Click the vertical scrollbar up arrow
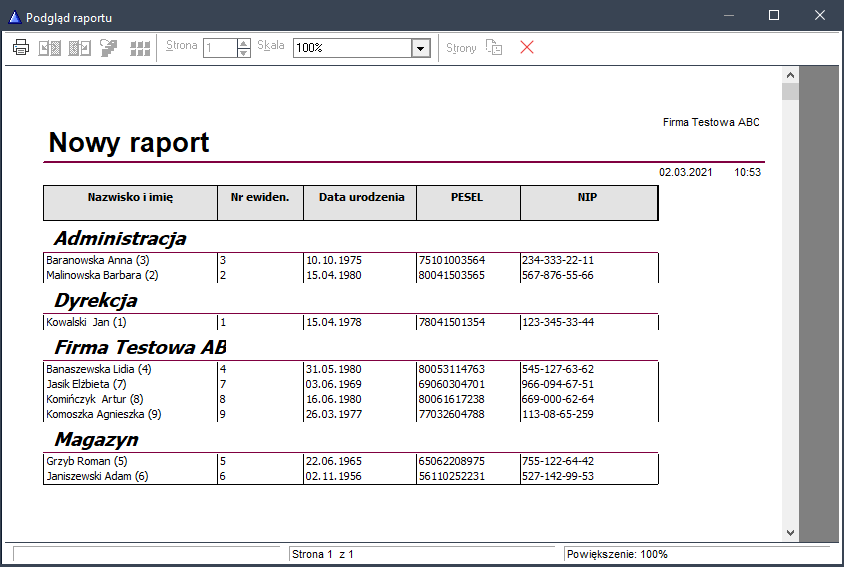Image resolution: width=844 pixels, height=567 pixels. pyautogui.click(x=790, y=75)
